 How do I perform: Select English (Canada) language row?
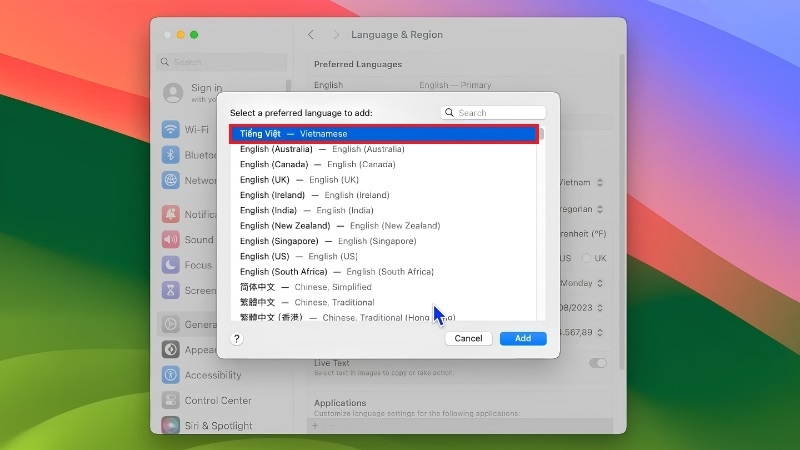pyautogui.click(x=384, y=164)
